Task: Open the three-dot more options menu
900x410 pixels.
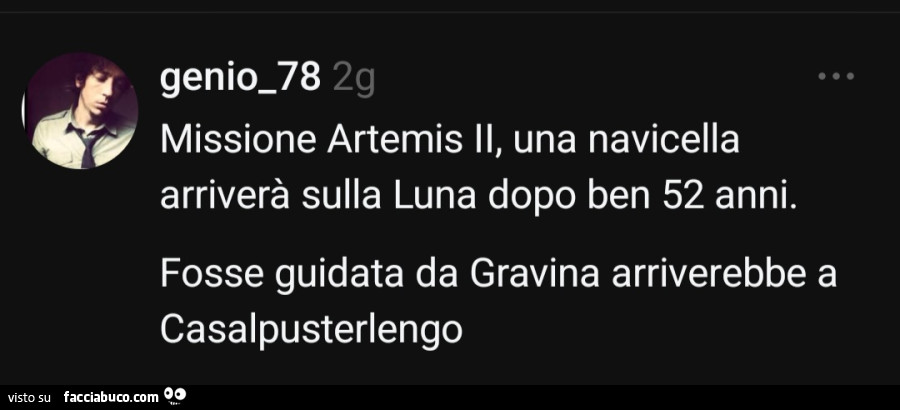Action: [836, 76]
